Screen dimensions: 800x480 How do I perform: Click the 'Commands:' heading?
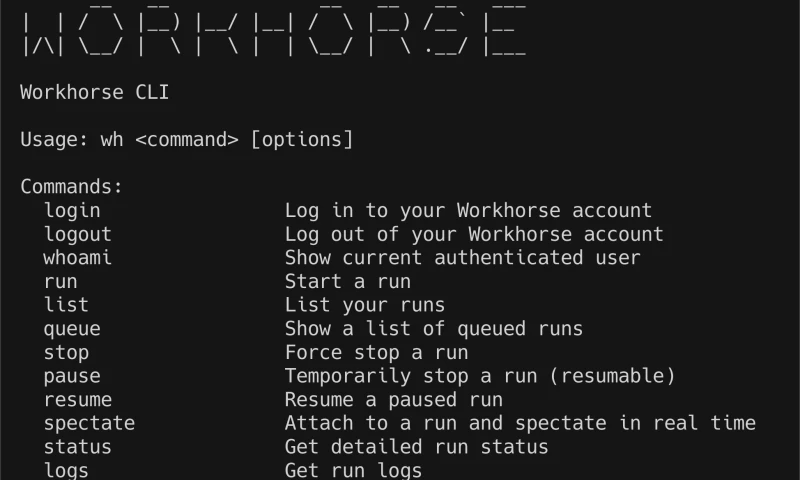point(71,186)
